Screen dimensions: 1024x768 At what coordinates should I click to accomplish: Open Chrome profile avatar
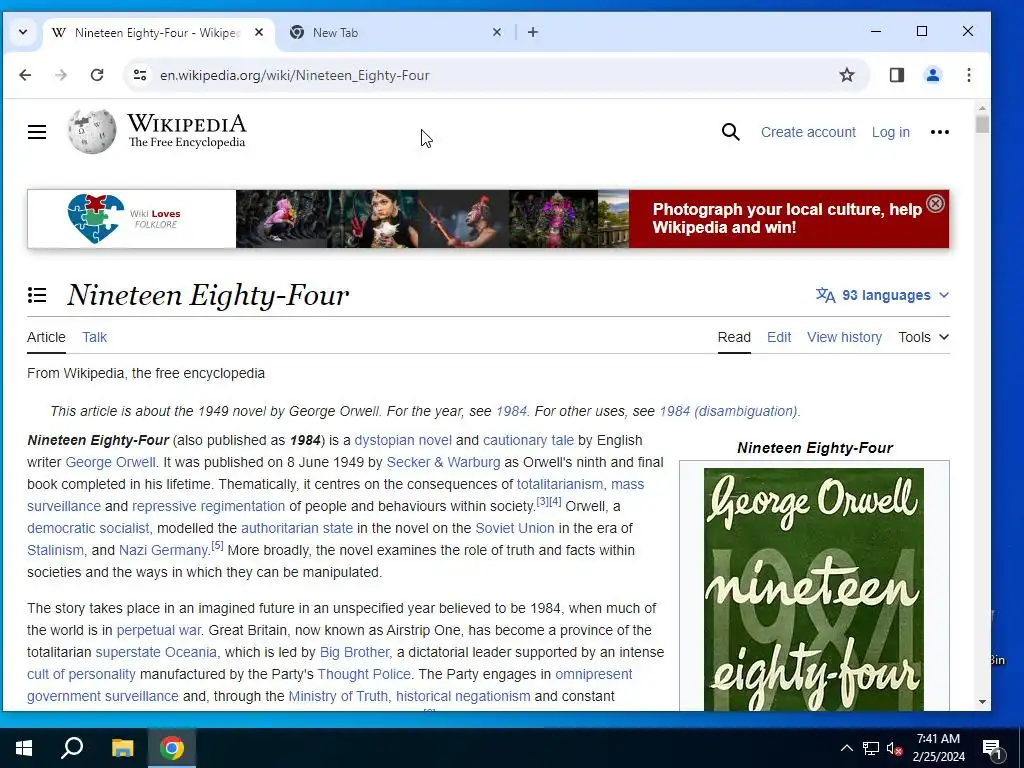pyautogui.click(x=933, y=75)
